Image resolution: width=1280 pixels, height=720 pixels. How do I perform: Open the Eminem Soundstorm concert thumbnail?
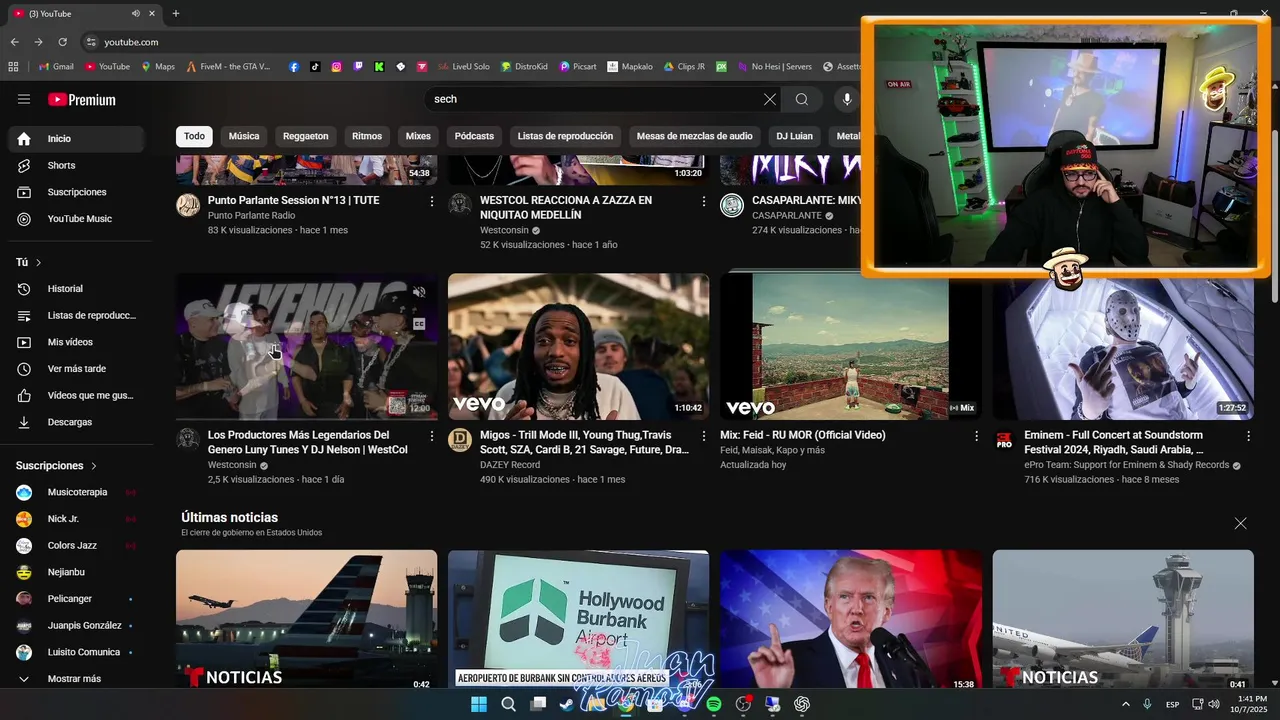pyautogui.click(x=1123, y=349)
